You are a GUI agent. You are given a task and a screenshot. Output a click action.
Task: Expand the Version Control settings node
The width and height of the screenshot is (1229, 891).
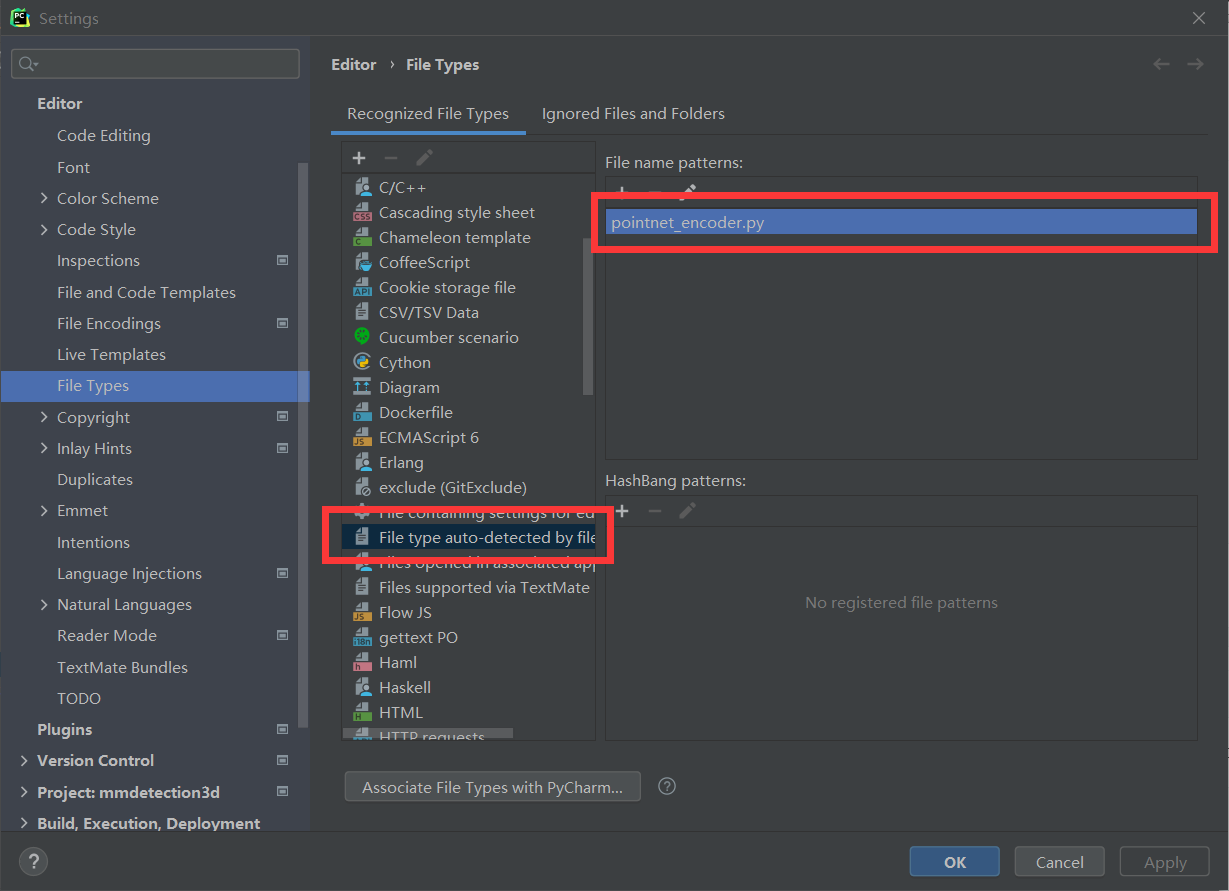(24, 760)
